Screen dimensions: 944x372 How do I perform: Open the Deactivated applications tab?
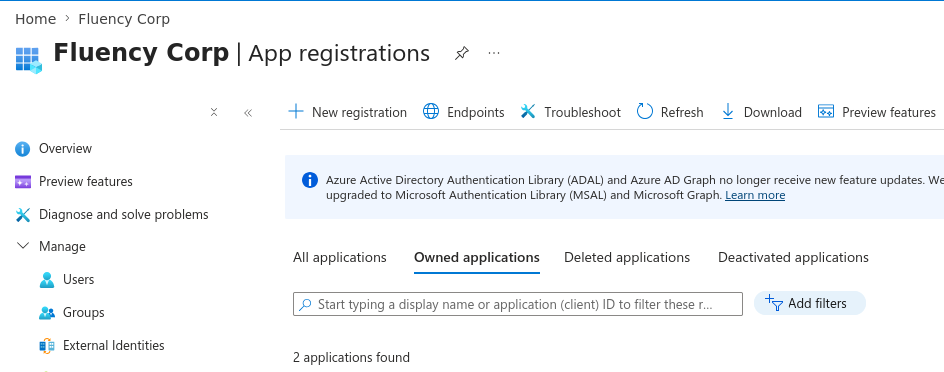(x=793, y=258)
